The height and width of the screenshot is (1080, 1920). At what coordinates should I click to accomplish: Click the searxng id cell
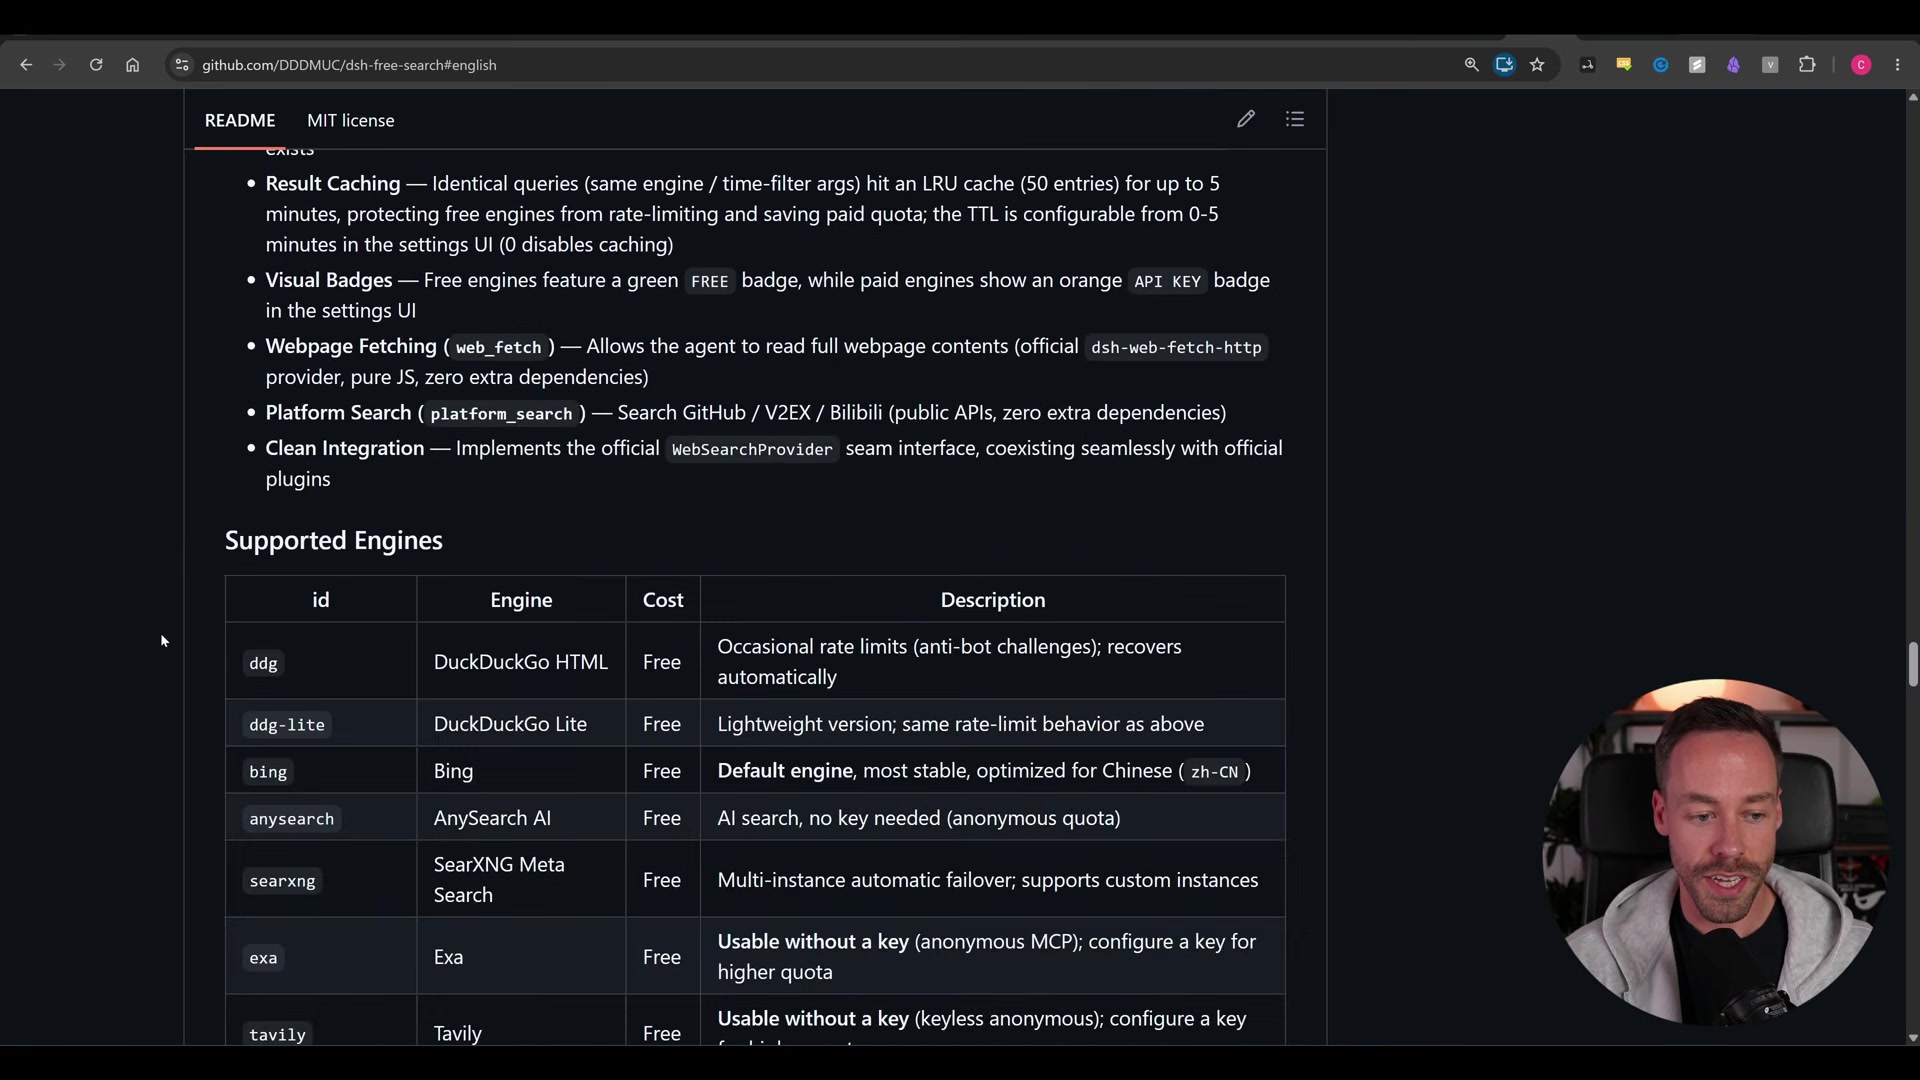click(x=321, y=879)
